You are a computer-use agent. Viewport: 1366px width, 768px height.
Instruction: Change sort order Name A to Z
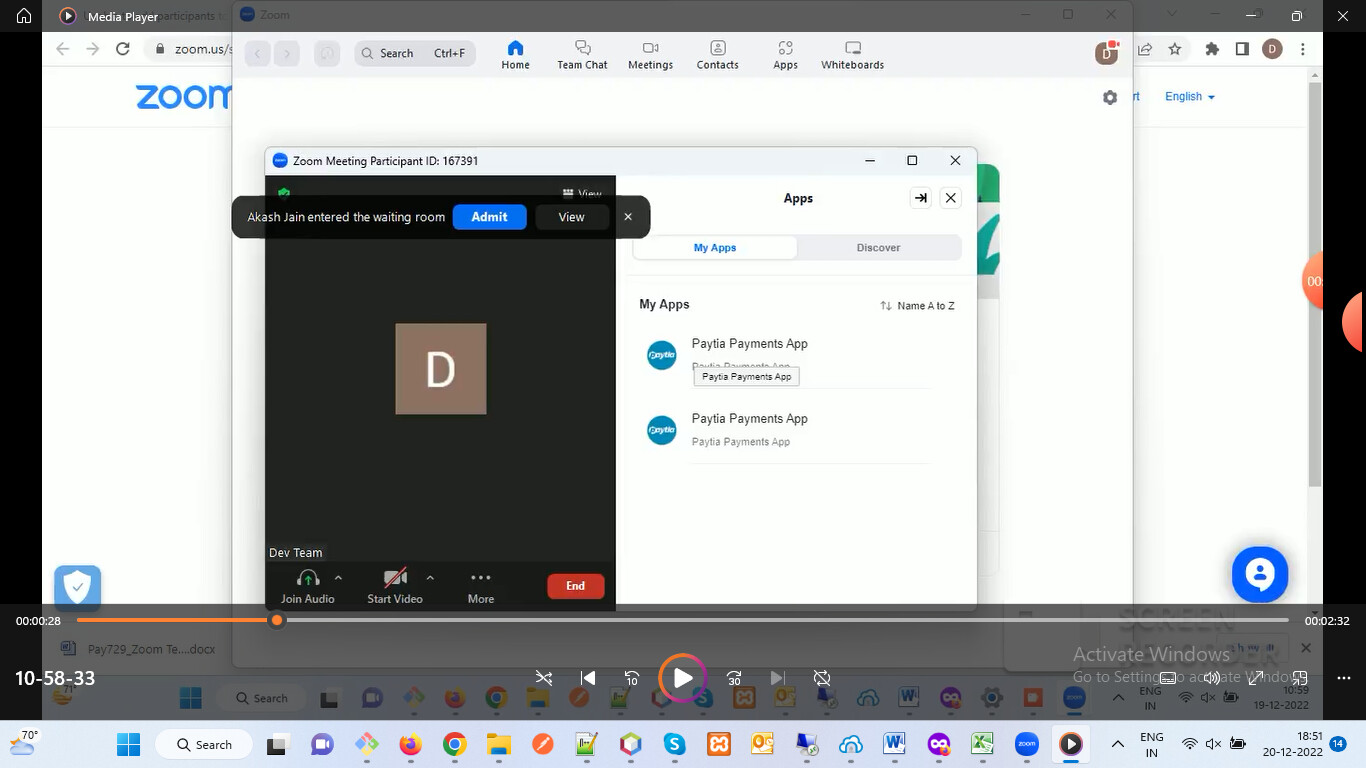917,306
